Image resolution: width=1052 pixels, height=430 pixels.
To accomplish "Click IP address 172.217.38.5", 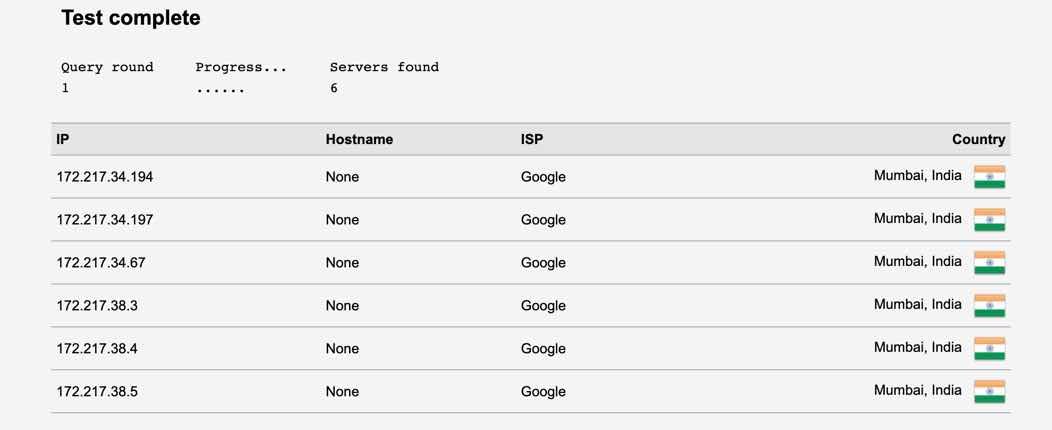I will coord(97,392).
